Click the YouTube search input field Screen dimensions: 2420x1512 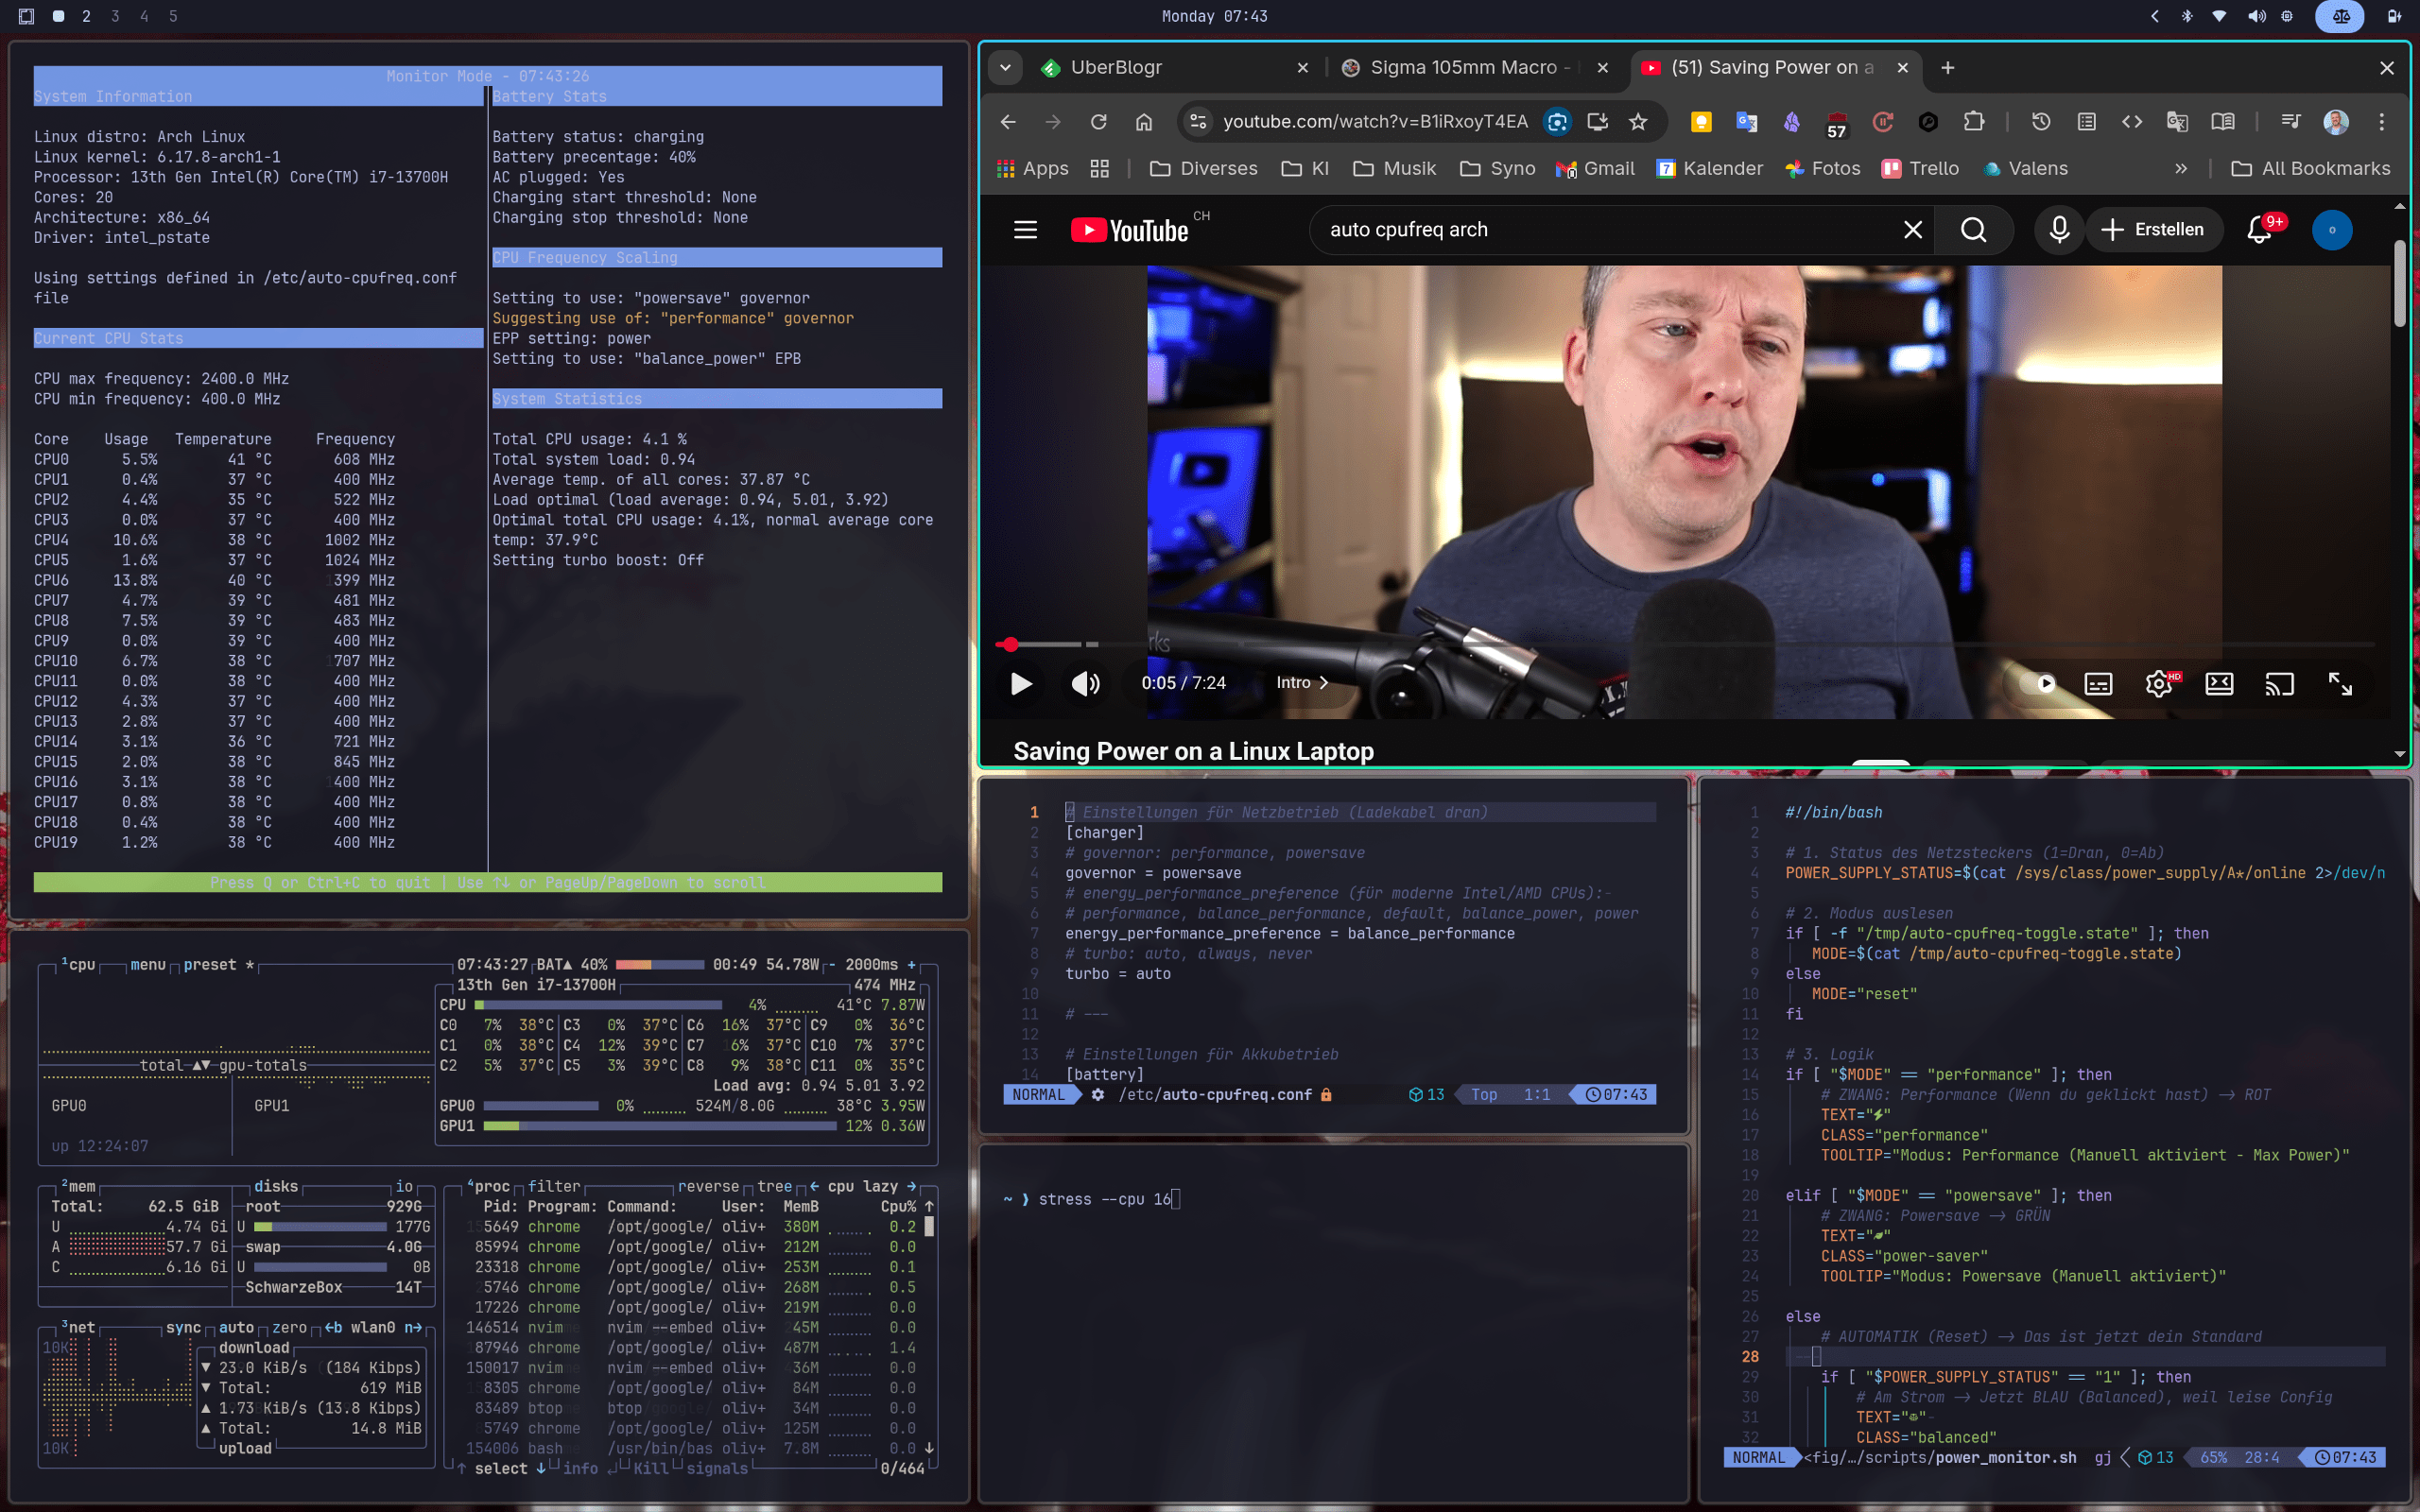point(1600,230)
